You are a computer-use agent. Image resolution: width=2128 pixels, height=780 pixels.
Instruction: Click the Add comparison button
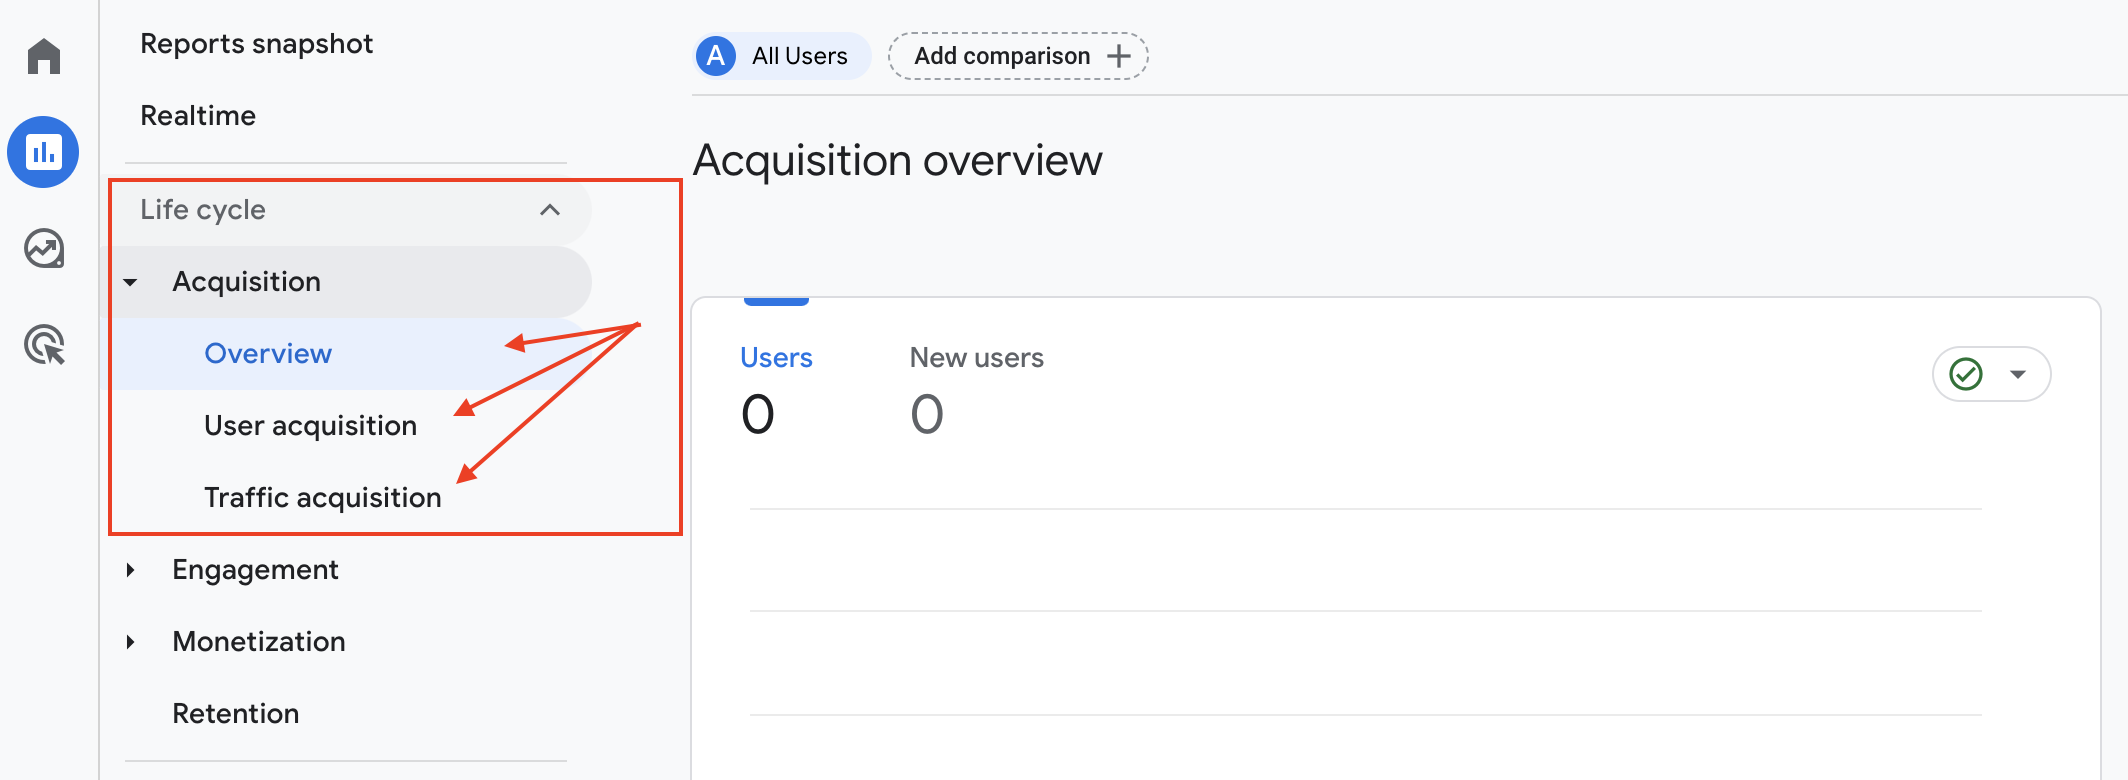coord(1018,56)
